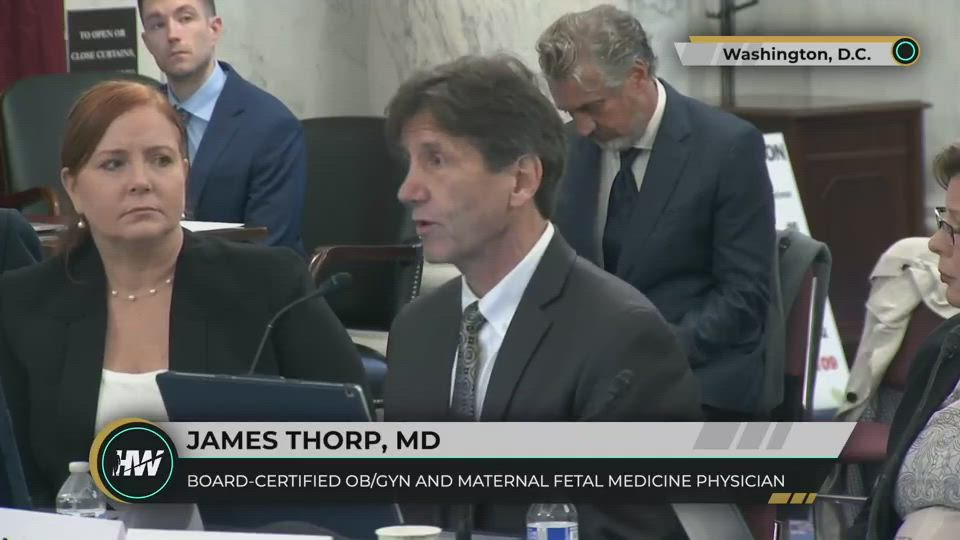The width and height of the screenshot is (960, 540).
Task: Click the teal circle beside Washington, D.C.
Action: [905, 51]
